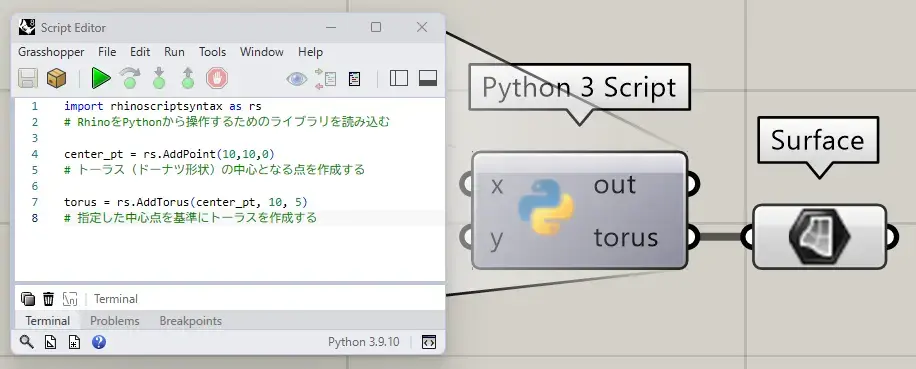The height and width of the screenshot is (369, 916).
Task: Click the Step Over debug icon
Action: click(x=130, y=78)
